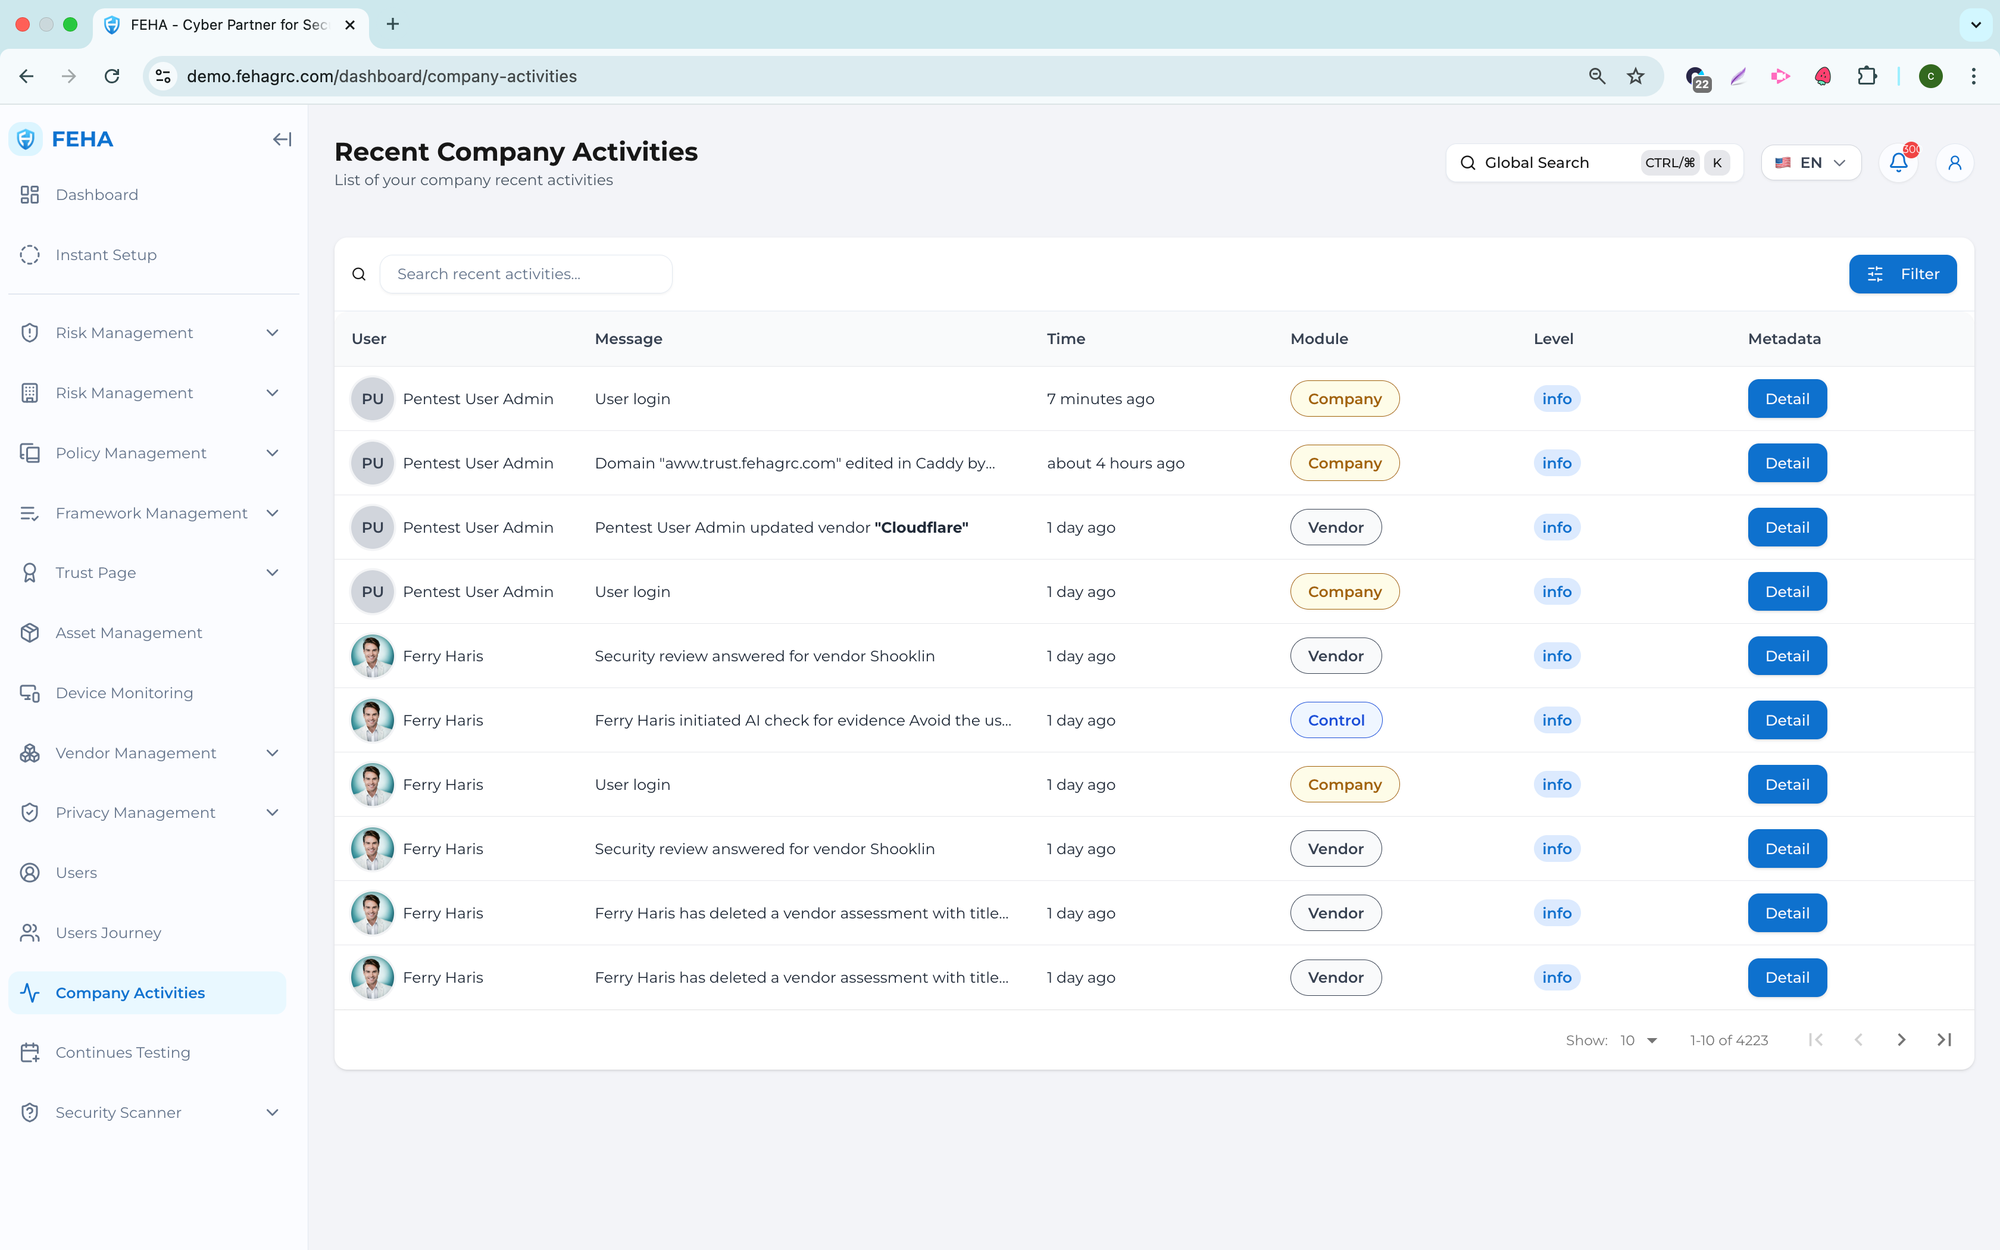Click the Filter button
This screenshot has width=2000, height=1250.
tap(1902, 274)
